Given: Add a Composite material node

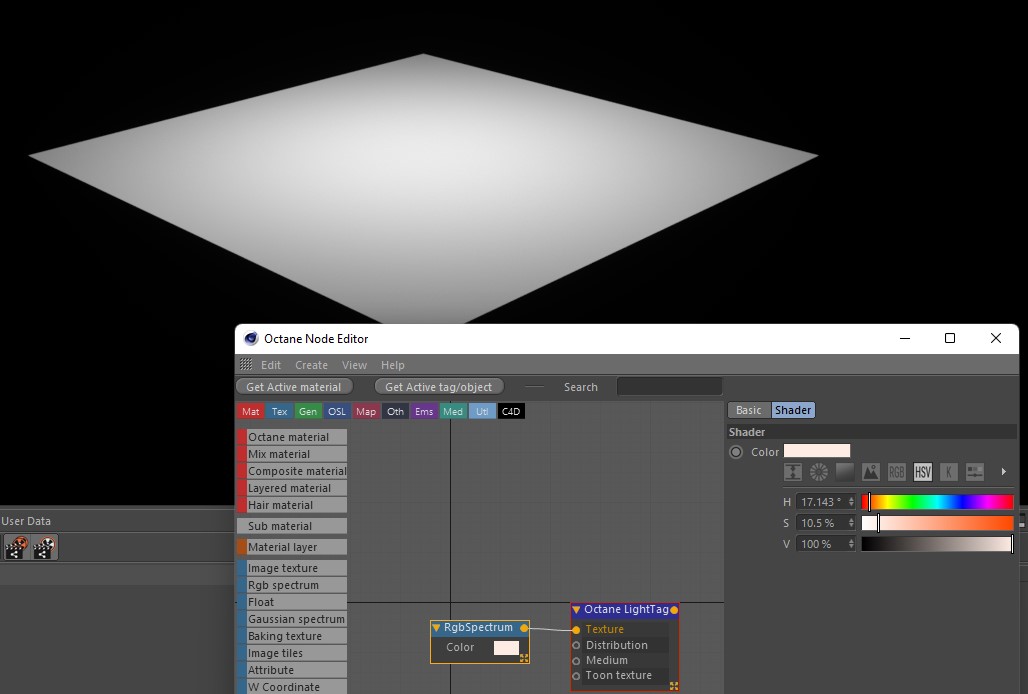Looking at the screenshot, I should click(292, 471).
